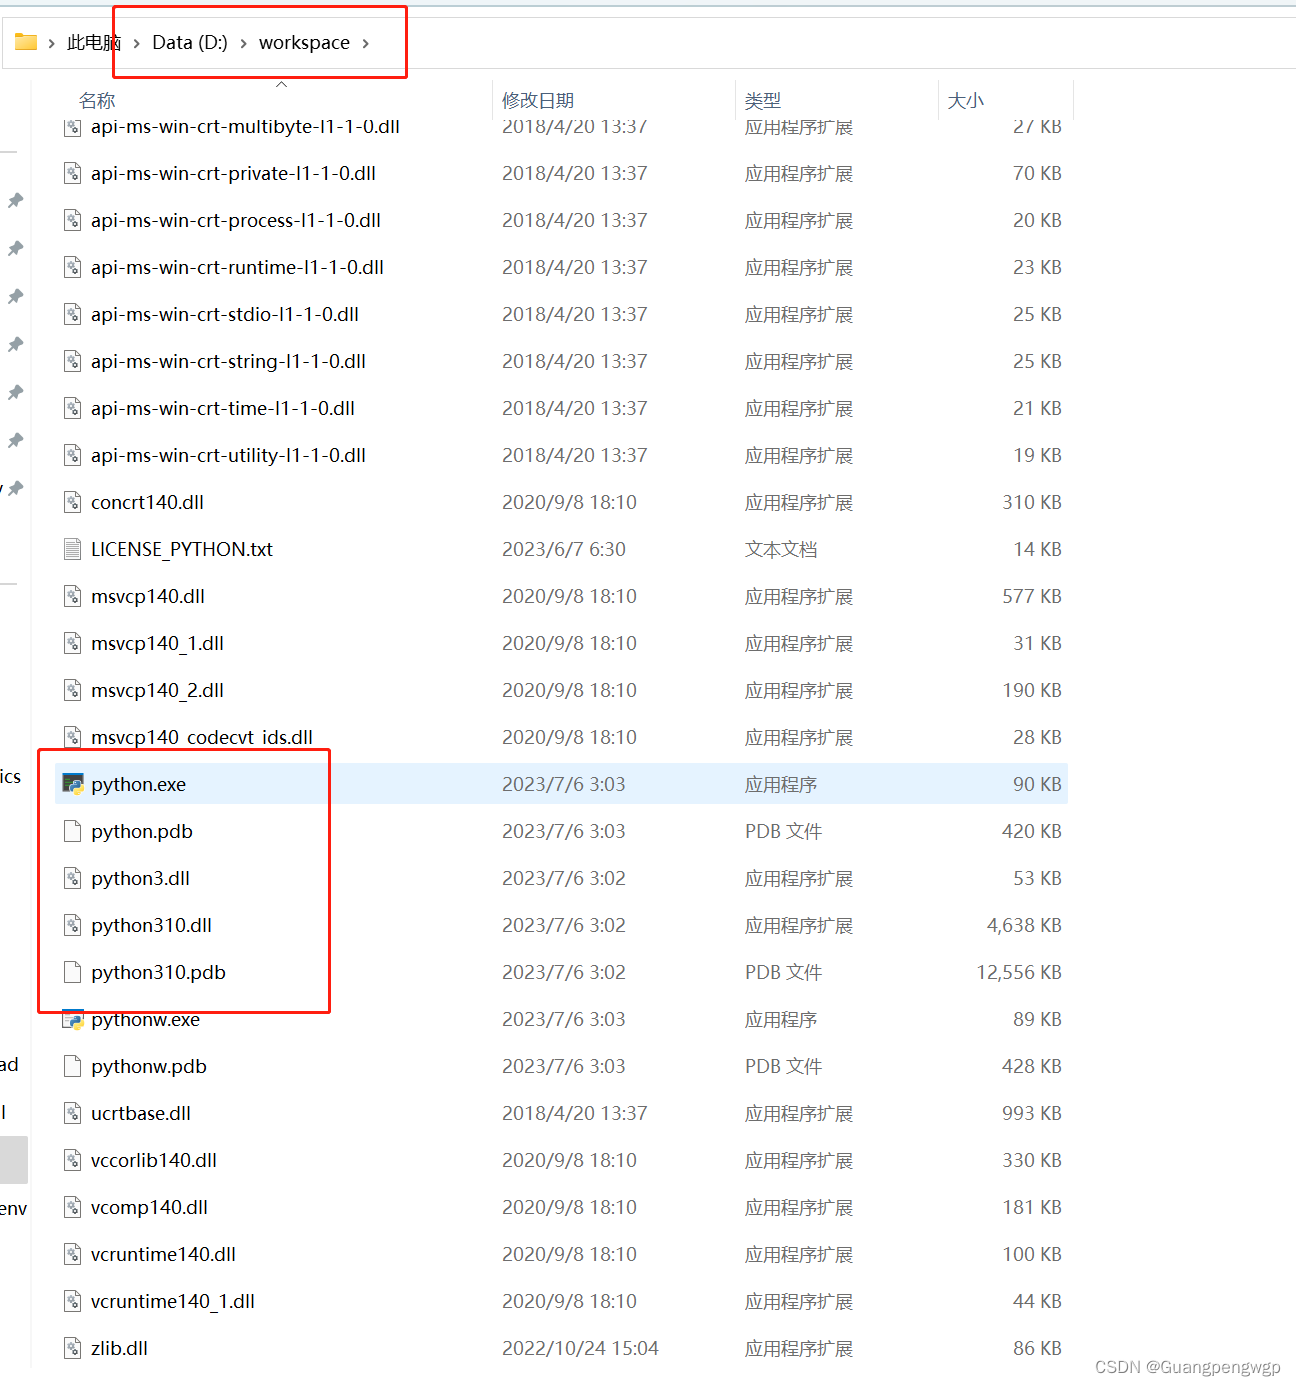1296x1386 pixels.
Task: Click the pythonw.exe Python application icon
Action: (72, 1019)
